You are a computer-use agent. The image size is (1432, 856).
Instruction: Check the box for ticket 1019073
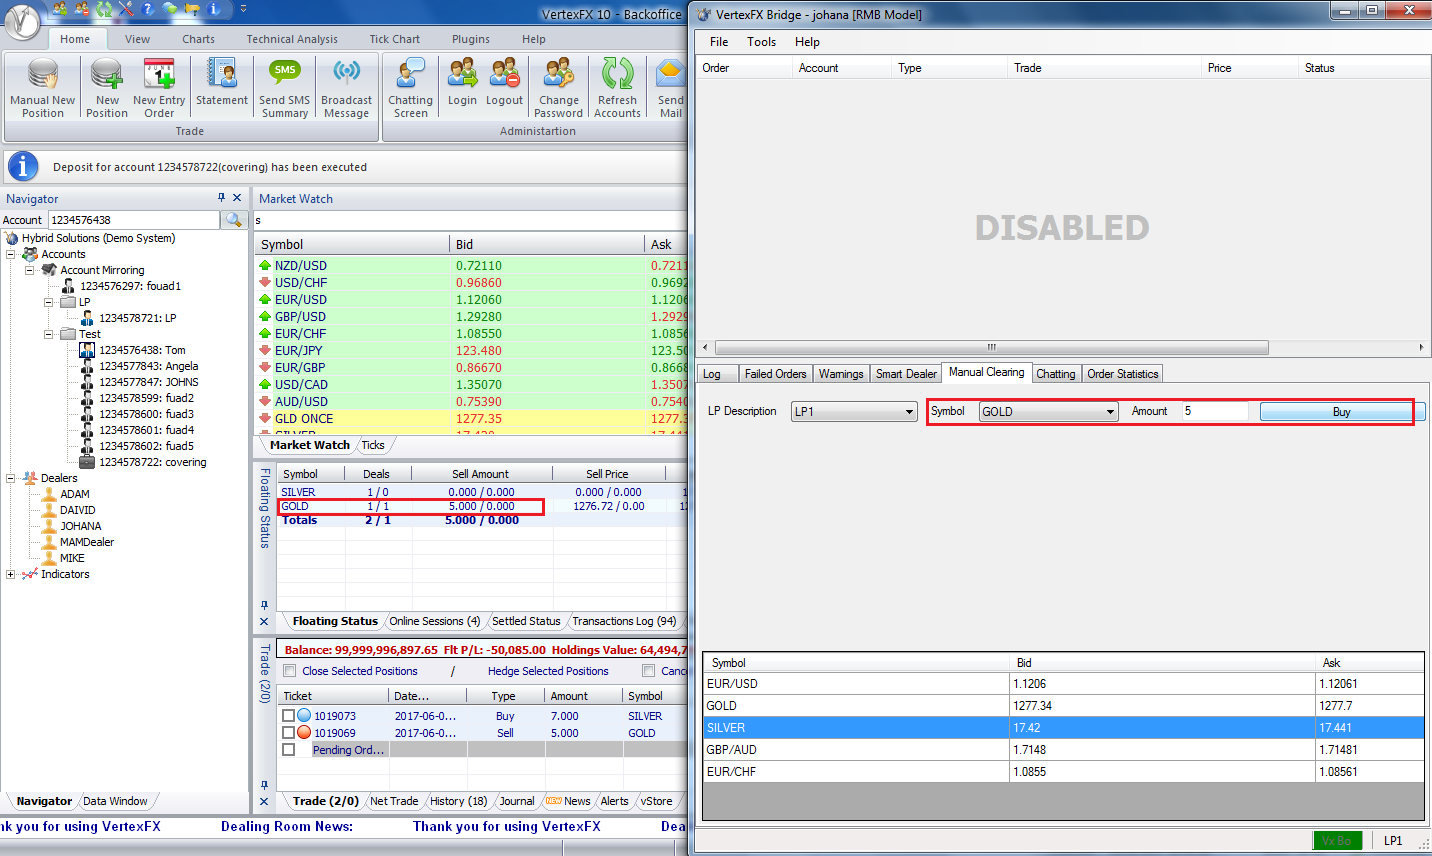point(289,716)
